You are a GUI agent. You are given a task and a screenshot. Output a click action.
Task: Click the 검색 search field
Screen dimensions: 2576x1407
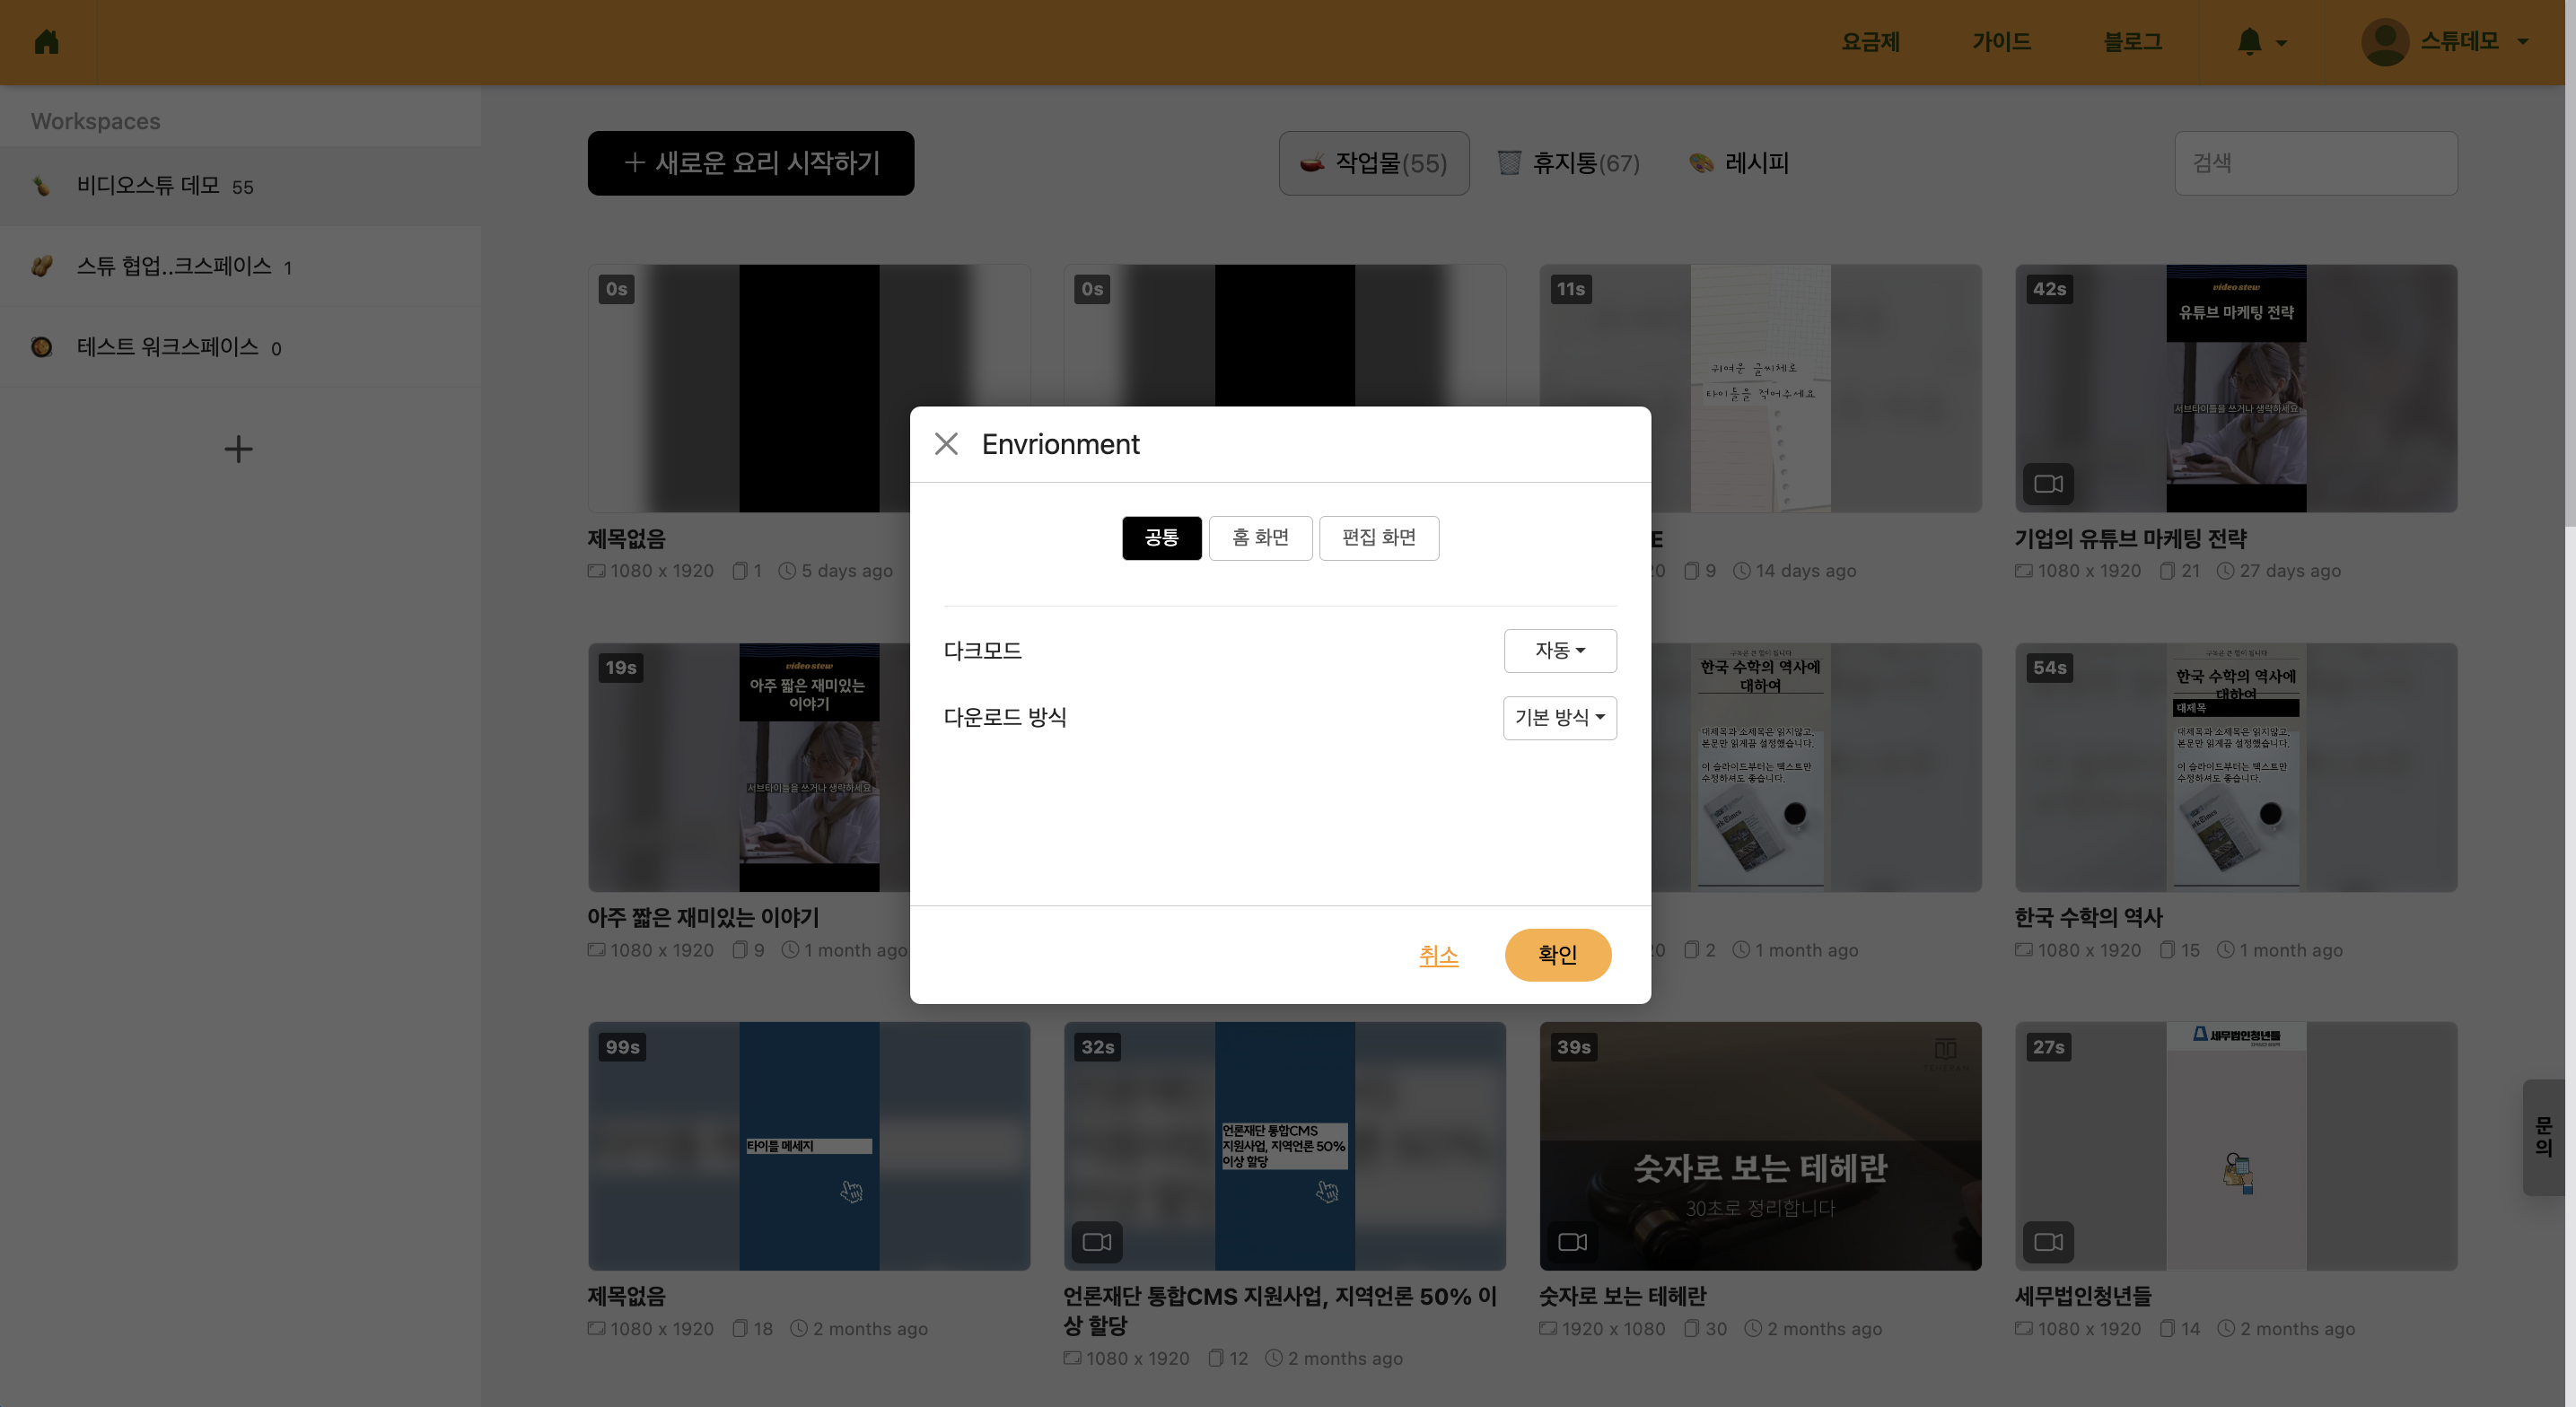click(2315, 163)
